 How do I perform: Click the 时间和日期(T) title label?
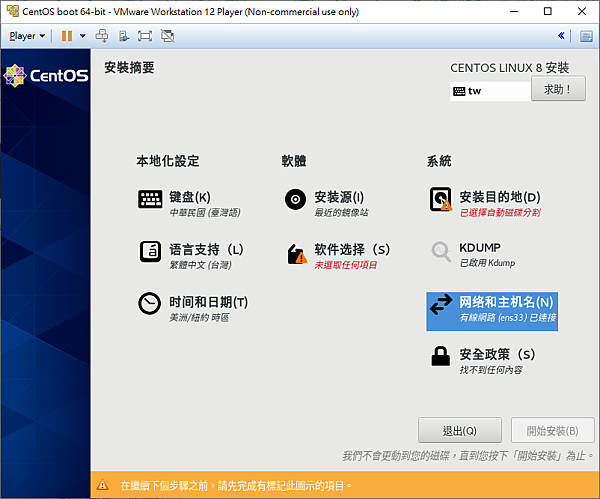point(209,302)
